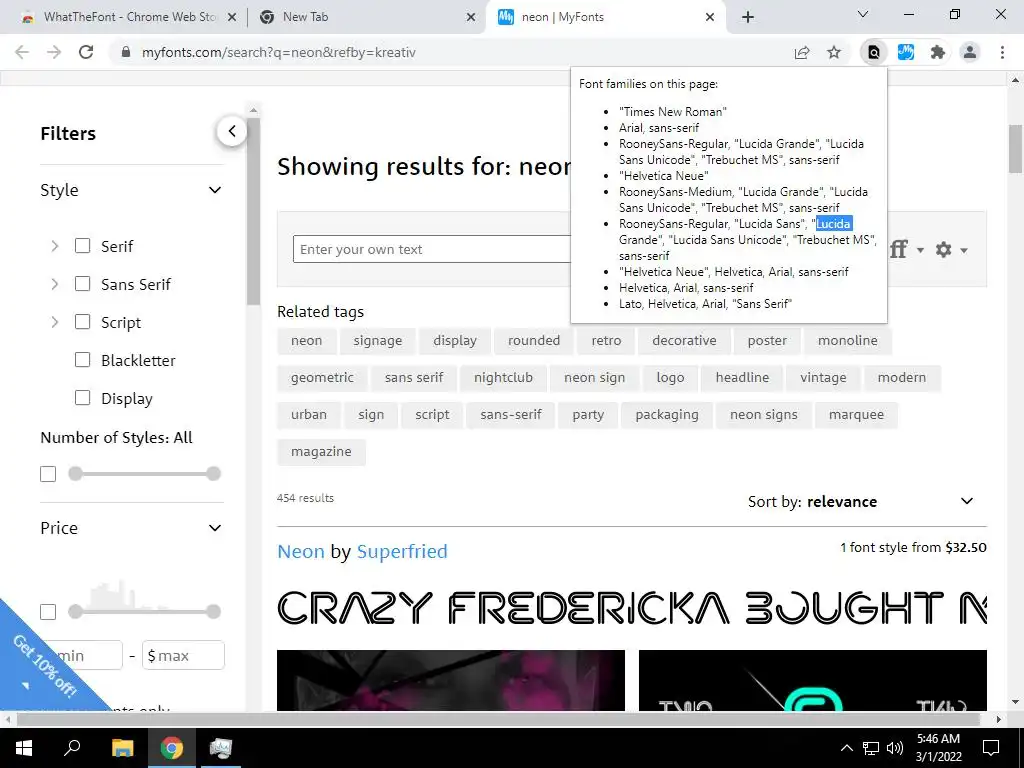Click the Number of Styles slider right handle

tap(213, 473)
